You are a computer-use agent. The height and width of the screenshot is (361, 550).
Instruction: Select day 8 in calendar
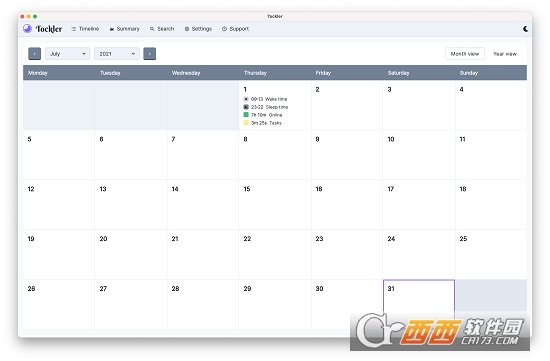(x=275, y=155)
